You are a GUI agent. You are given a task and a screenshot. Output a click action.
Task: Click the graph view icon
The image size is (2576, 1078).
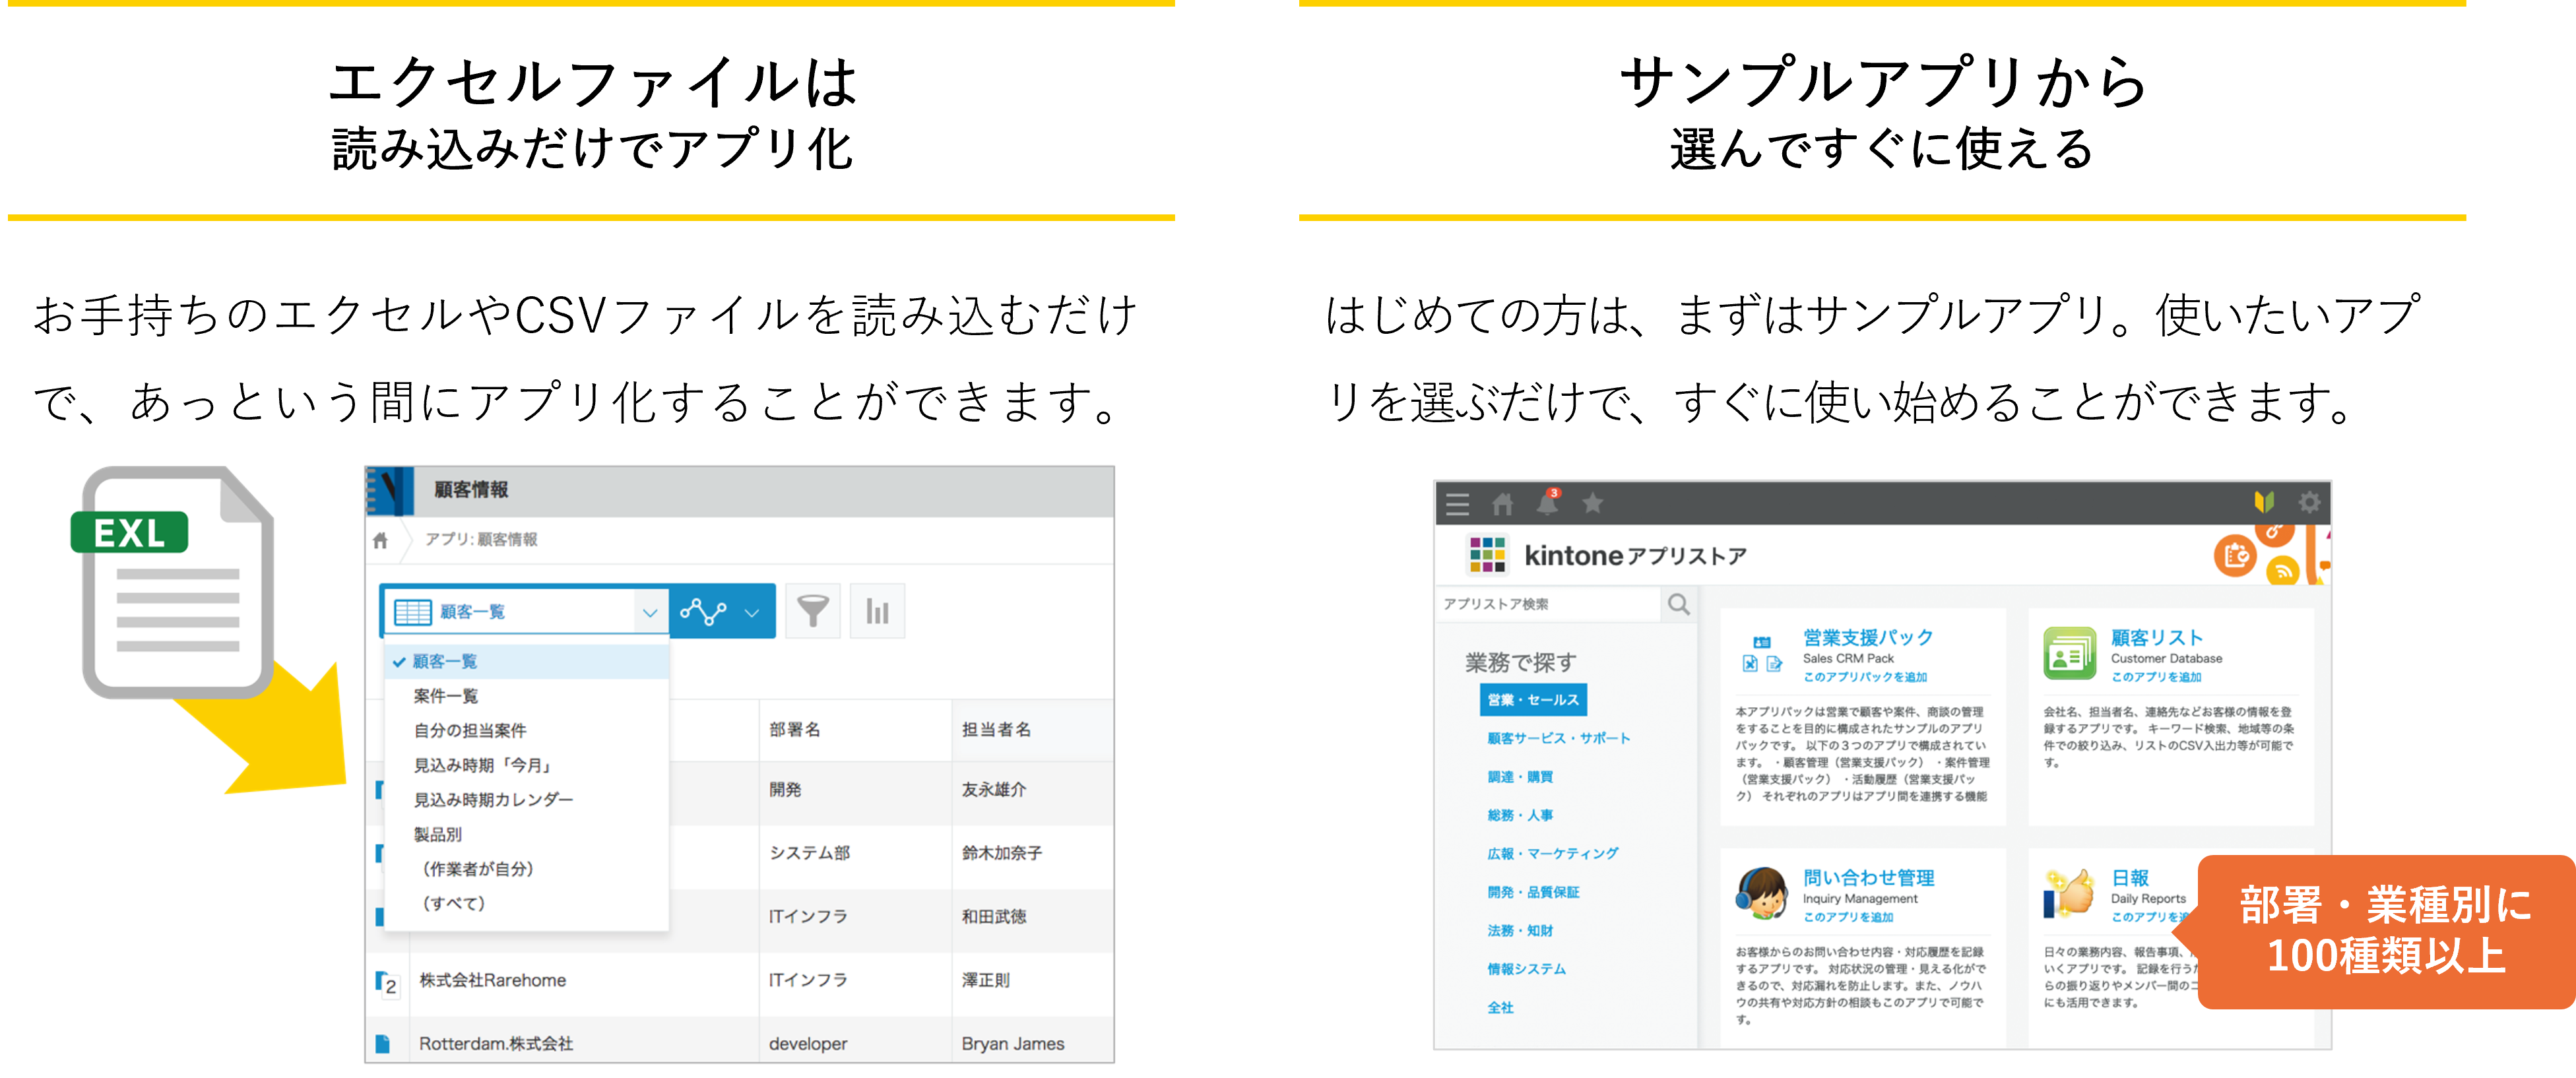click(x=703, y=611)
